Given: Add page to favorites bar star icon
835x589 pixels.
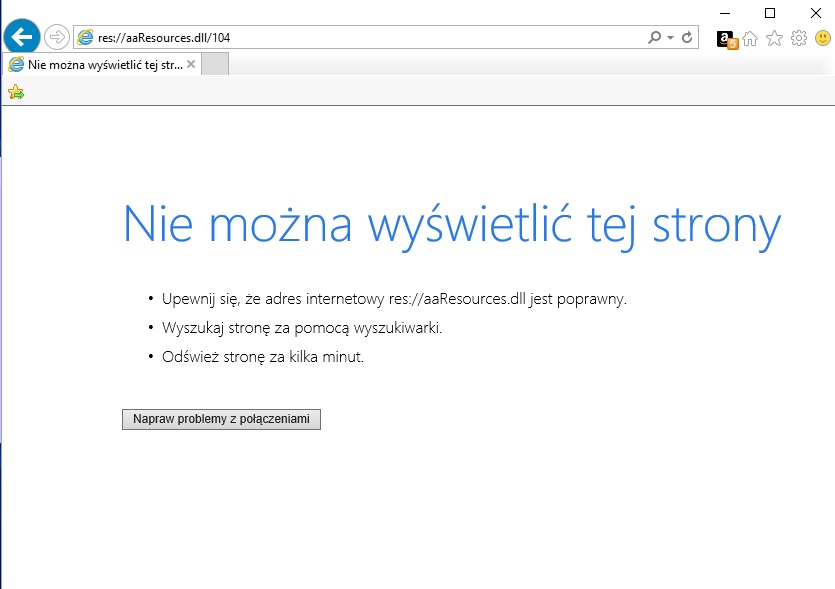Looking at the screenshot, I should tap(15, 92).
